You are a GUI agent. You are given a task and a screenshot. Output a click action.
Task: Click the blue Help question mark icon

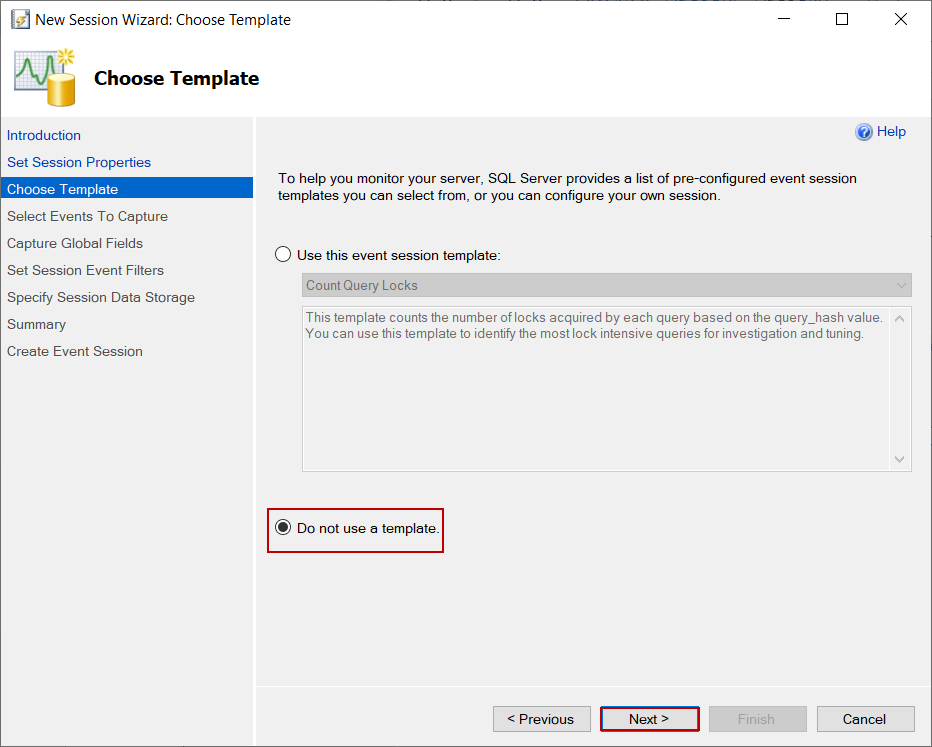click(x=864, y=132)
